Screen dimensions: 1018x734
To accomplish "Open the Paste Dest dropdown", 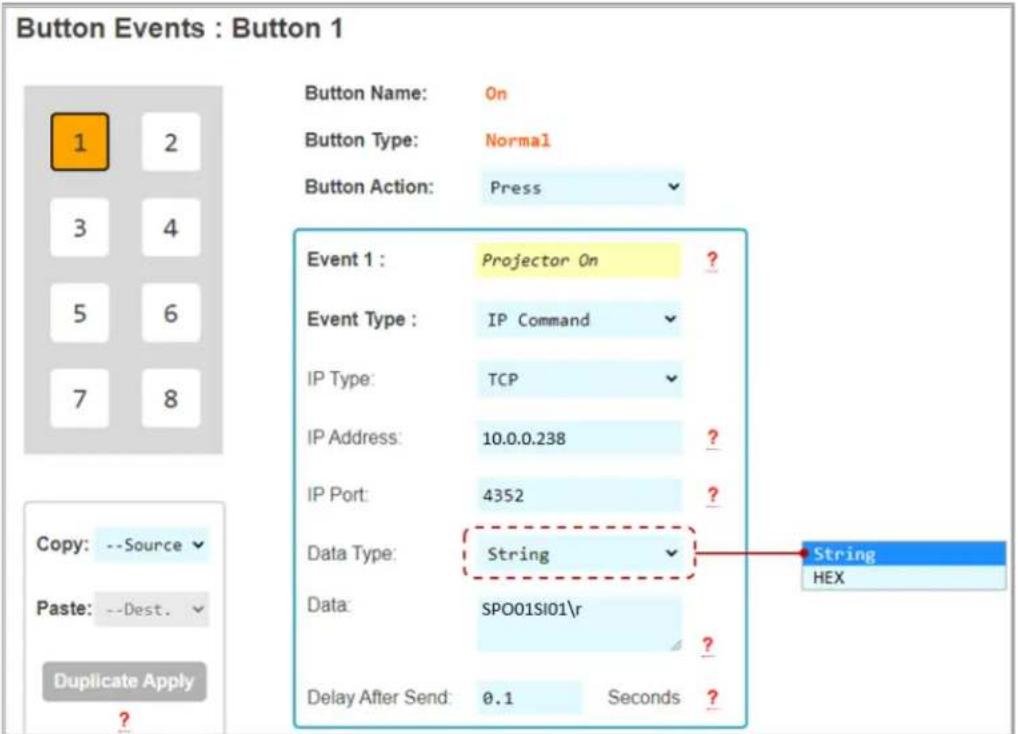I will (x=153, y=609).
